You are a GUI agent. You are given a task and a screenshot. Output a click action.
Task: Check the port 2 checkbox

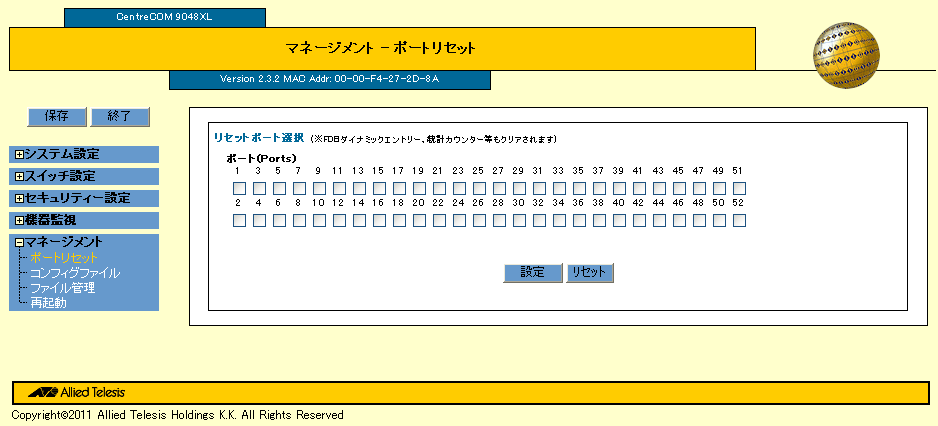239,220
